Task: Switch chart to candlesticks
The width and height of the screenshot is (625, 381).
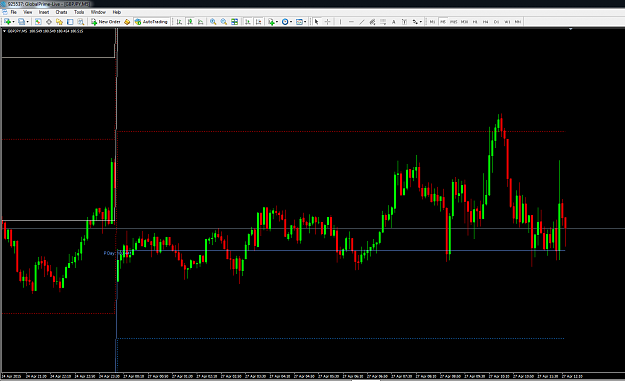Action: [190, 22]
